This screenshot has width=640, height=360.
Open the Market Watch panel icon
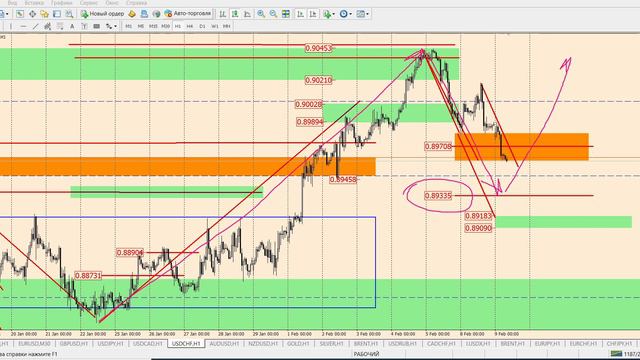pos(20,14)
